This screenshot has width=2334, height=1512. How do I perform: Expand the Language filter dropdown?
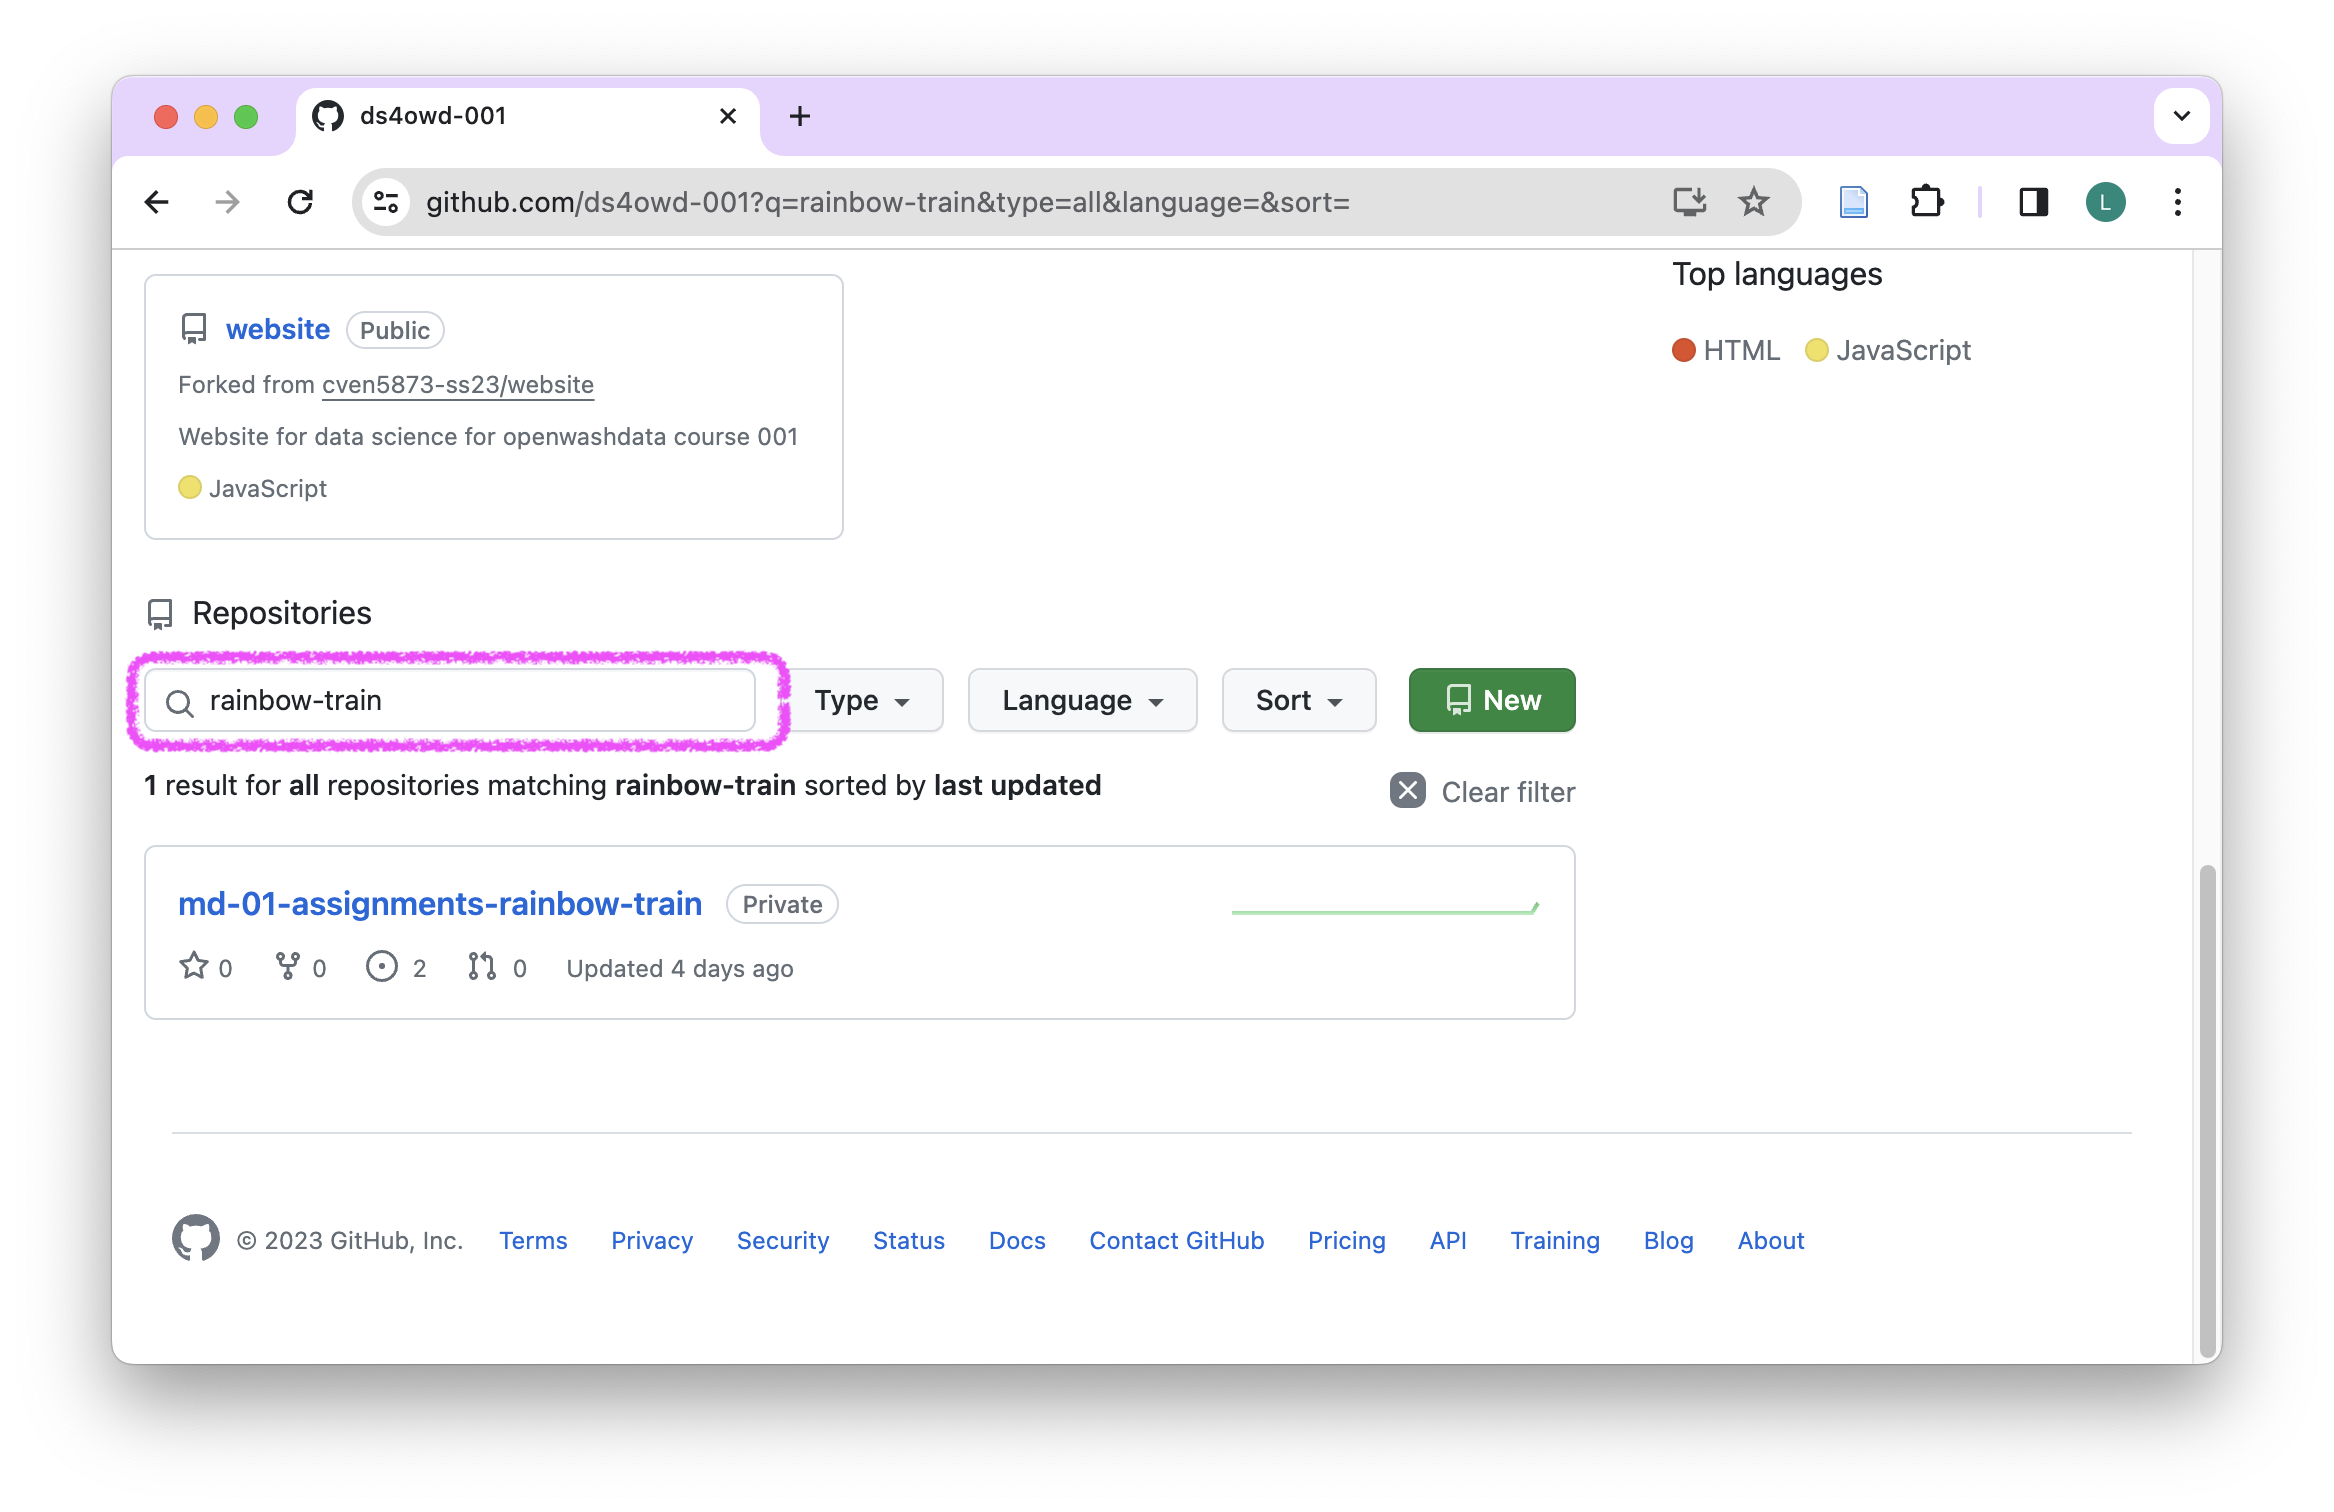(x=1082, y=700)
